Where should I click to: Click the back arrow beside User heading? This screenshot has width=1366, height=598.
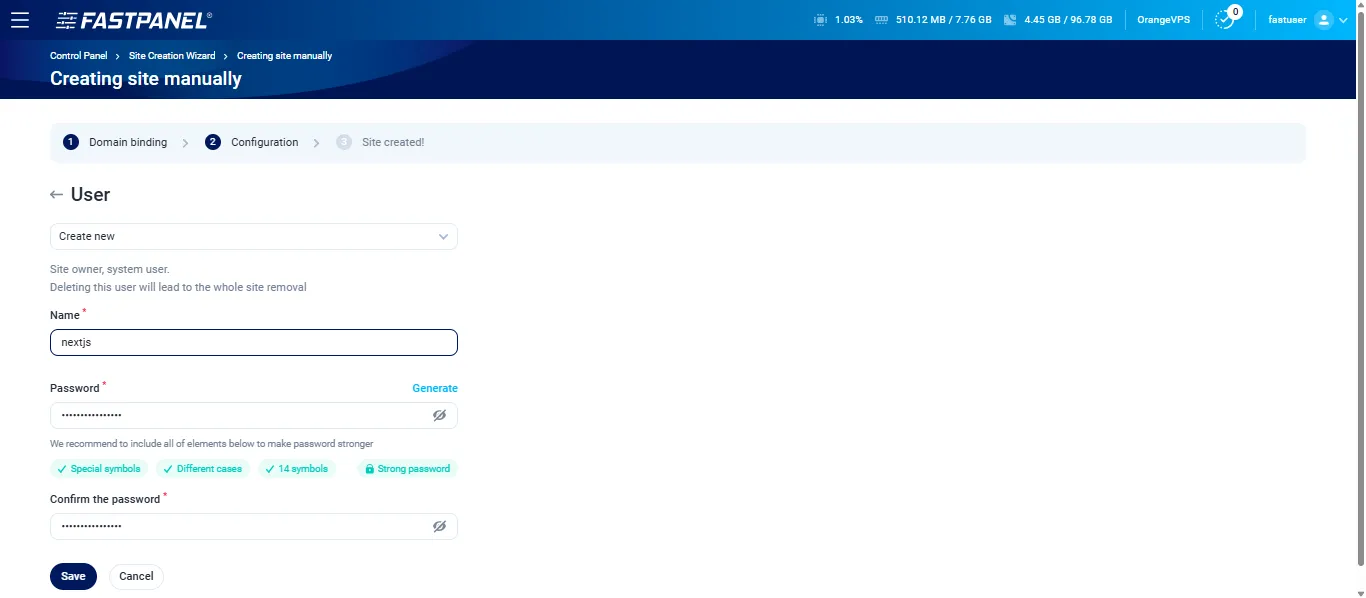pyautogui.click(x=56, y=194)
